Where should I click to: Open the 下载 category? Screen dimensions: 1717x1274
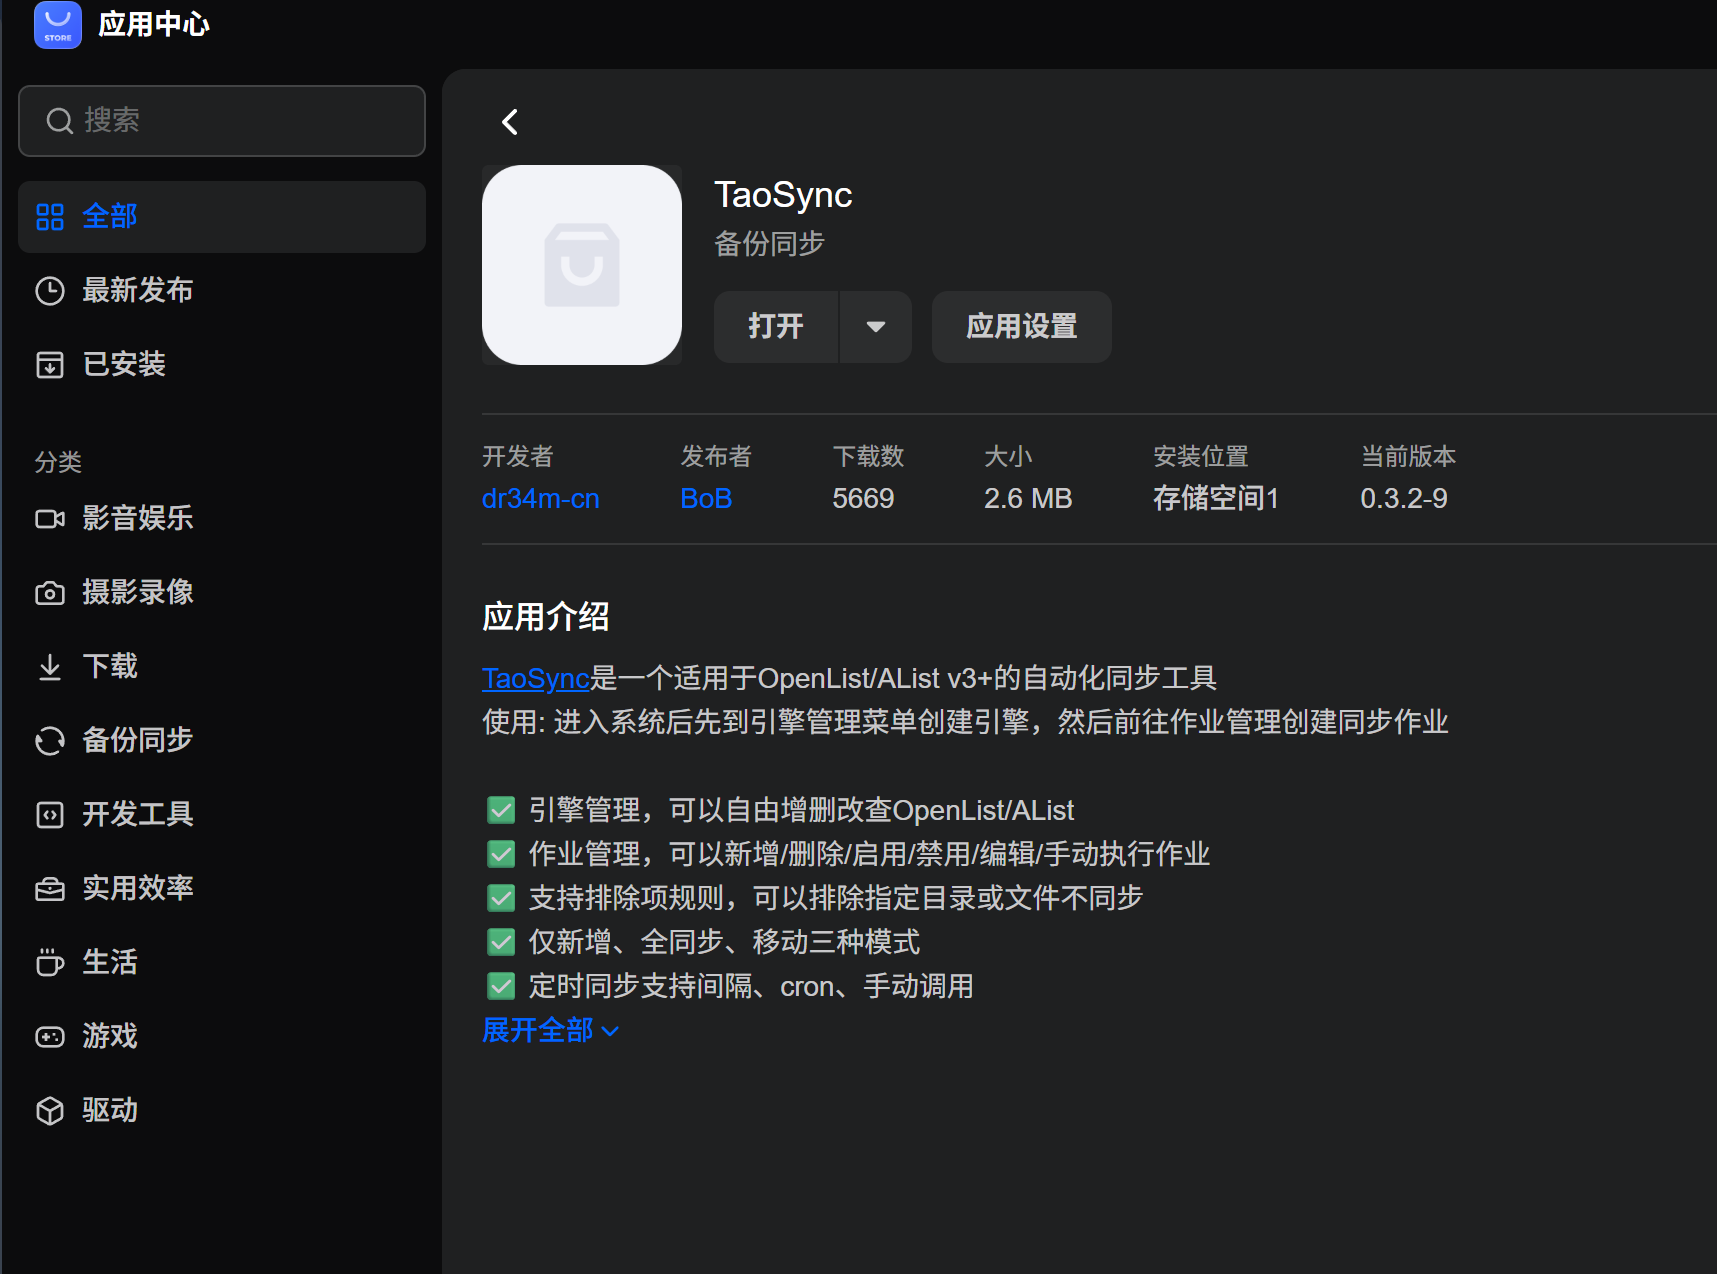coord(222,667)
